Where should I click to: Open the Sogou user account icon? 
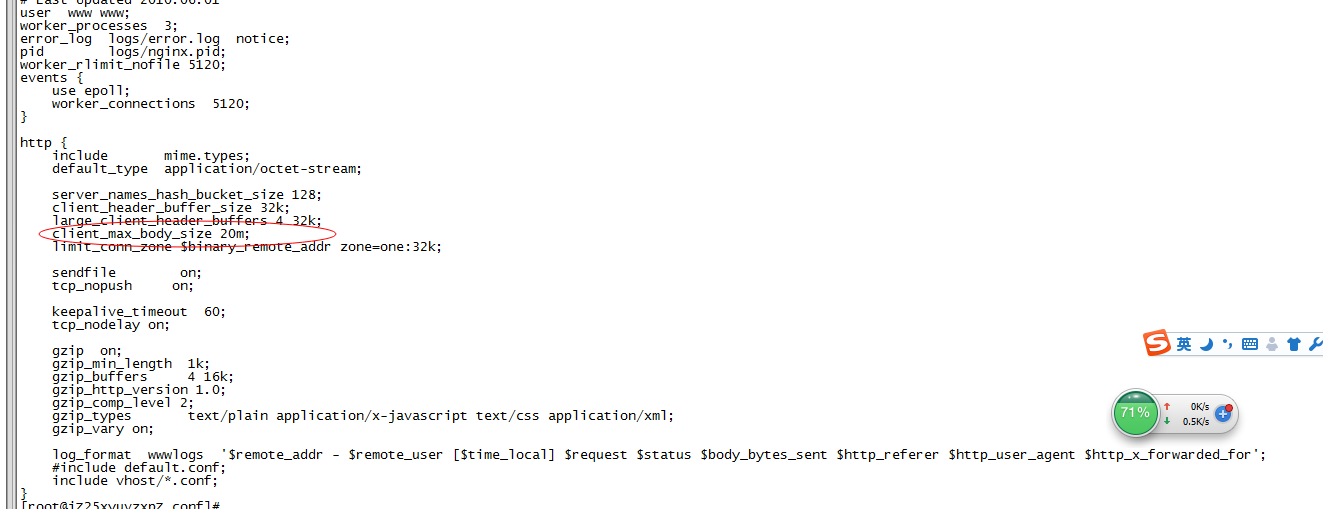point(1272,344)
